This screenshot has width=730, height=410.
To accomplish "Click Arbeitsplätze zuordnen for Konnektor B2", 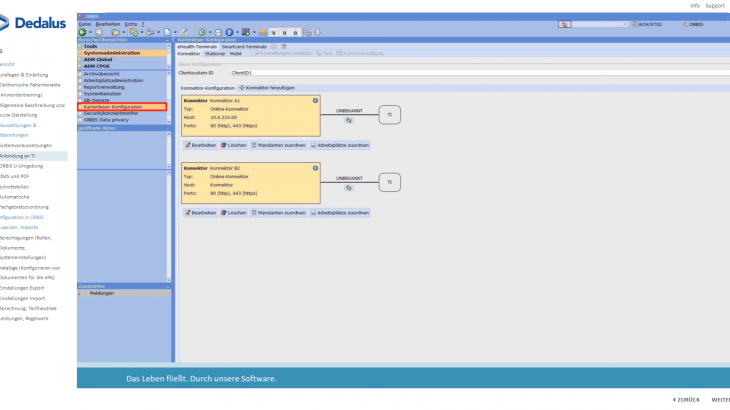I will (339, 213).
